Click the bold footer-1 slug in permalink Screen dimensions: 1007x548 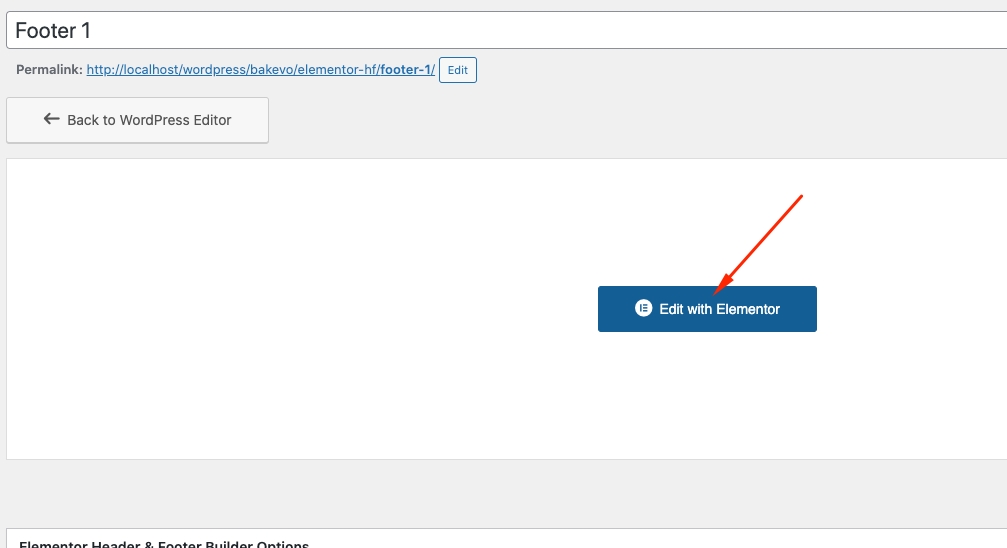[404, 70]
